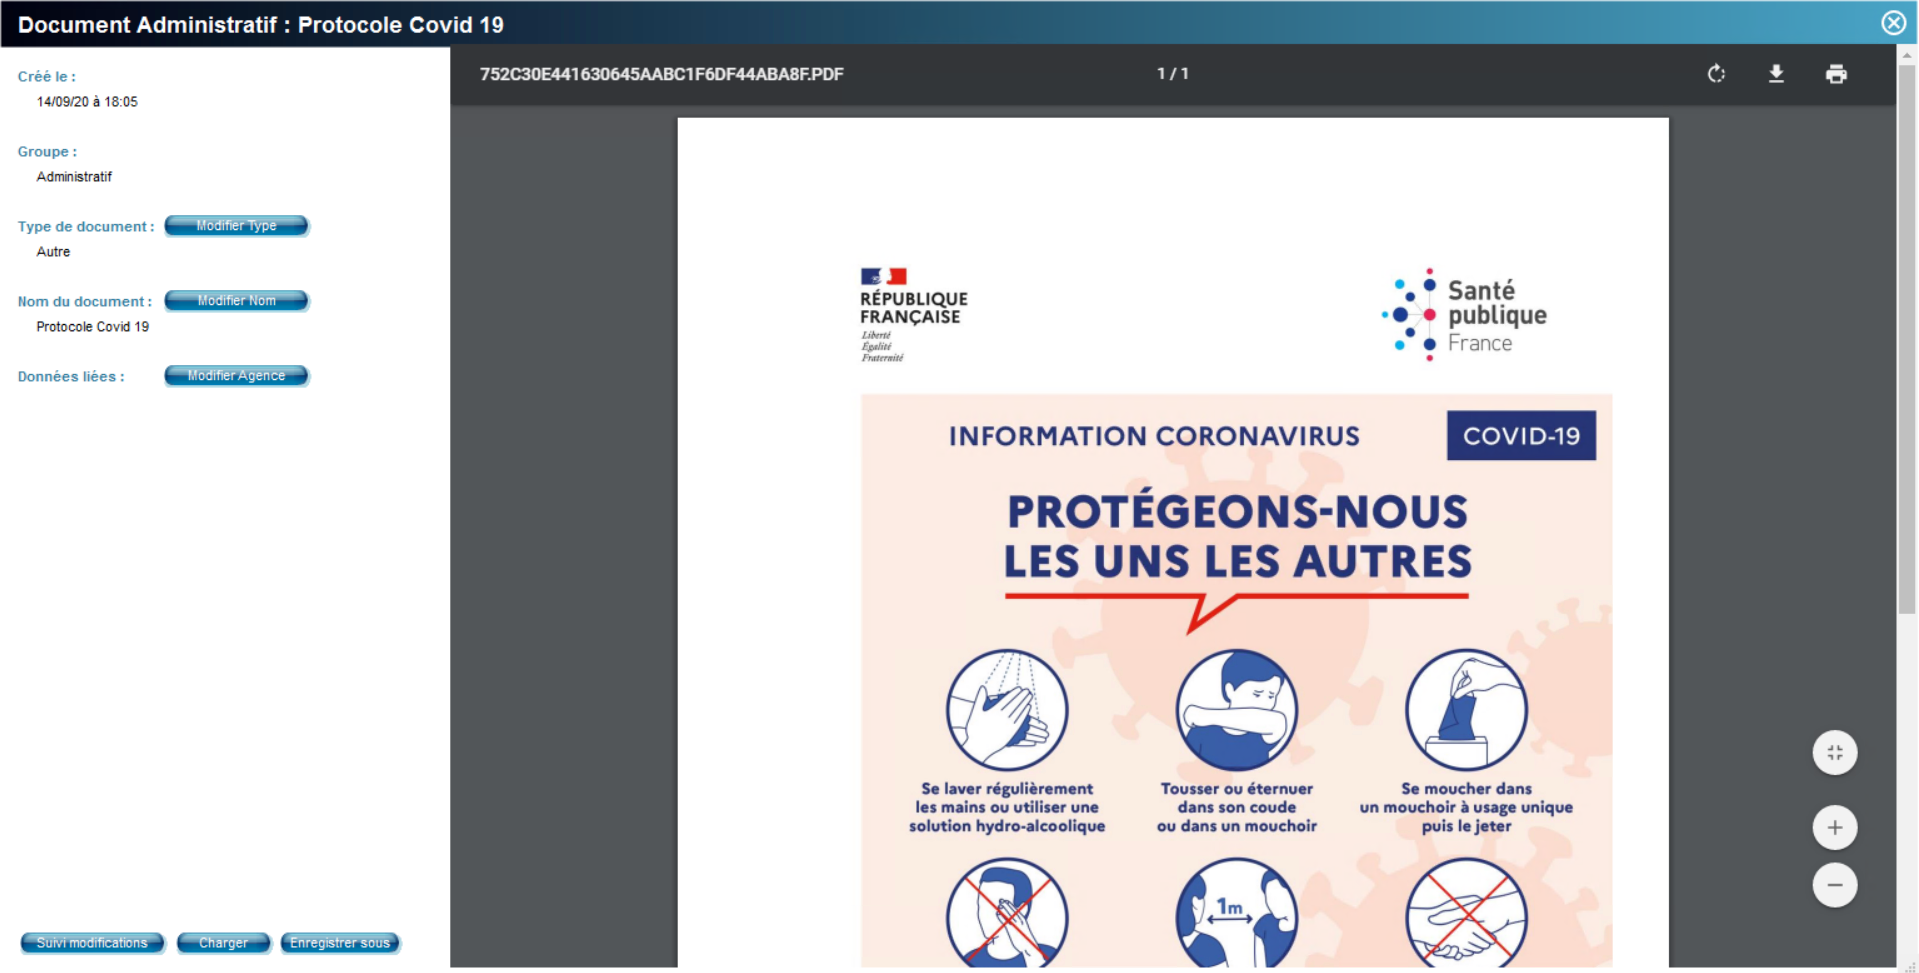Click Enregistrer sous button
This screenshot has height=973, width=1919.
click(x=340, y=943)
